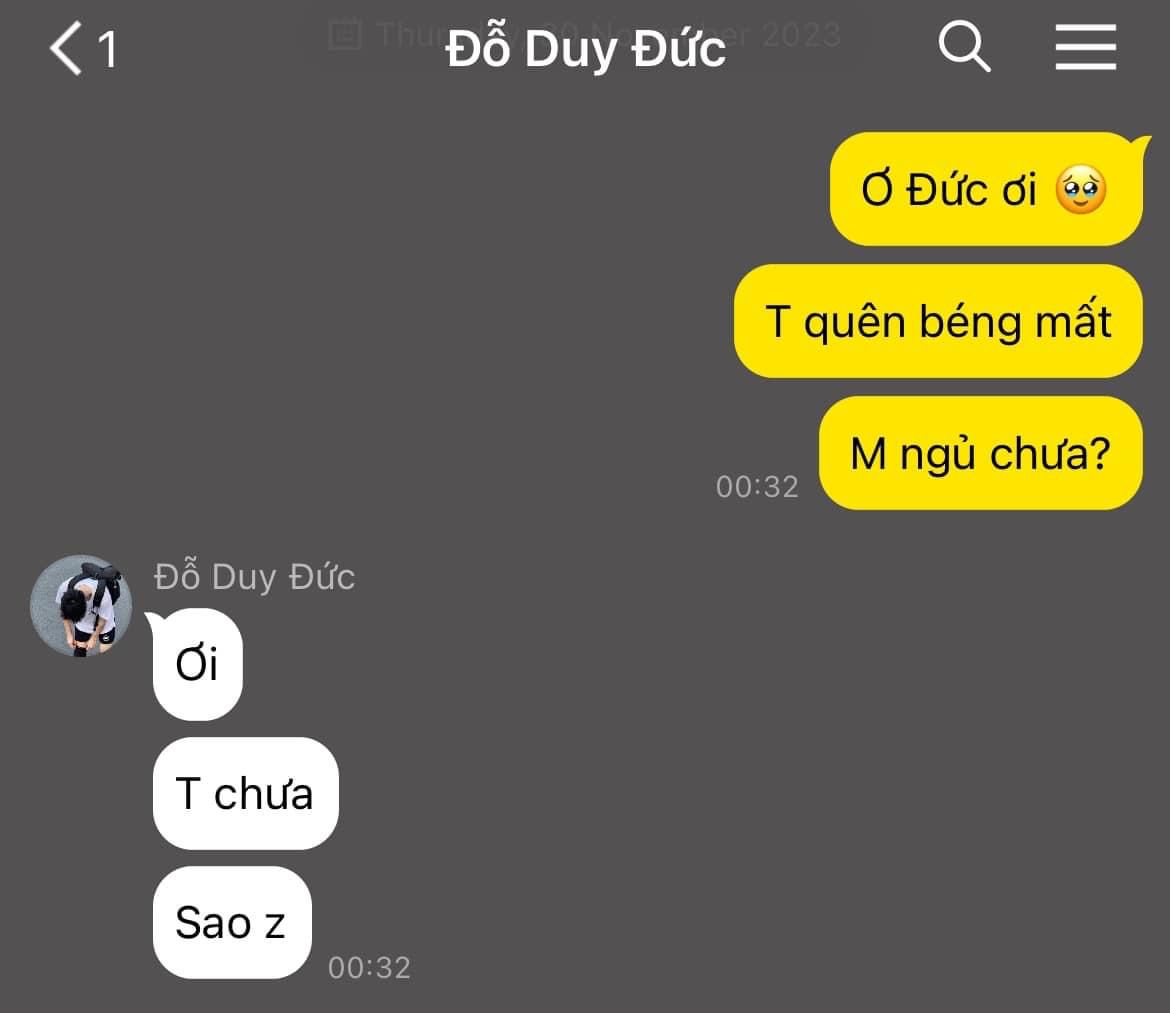Tap the sender name above Ơi bubble
Image resolution: width=1170 pixels, height=1013 pixels.
[254, 577]
